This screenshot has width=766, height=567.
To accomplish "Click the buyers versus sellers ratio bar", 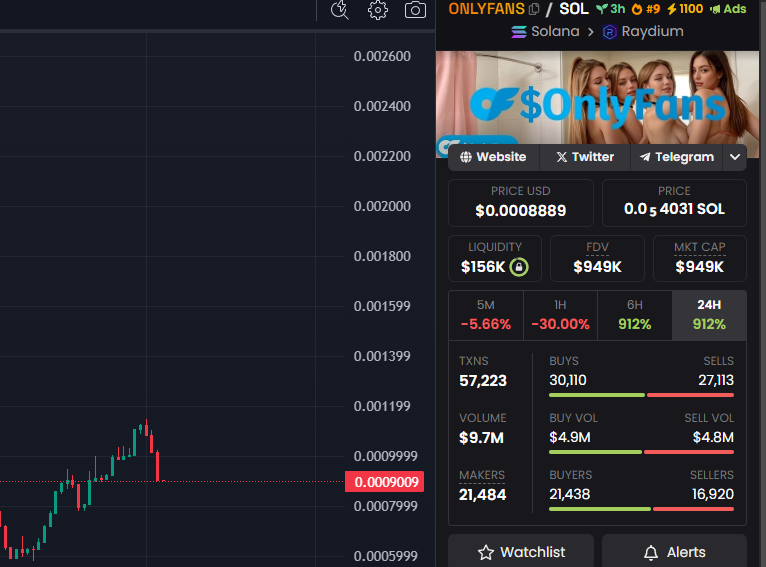I will coord(641,509).
